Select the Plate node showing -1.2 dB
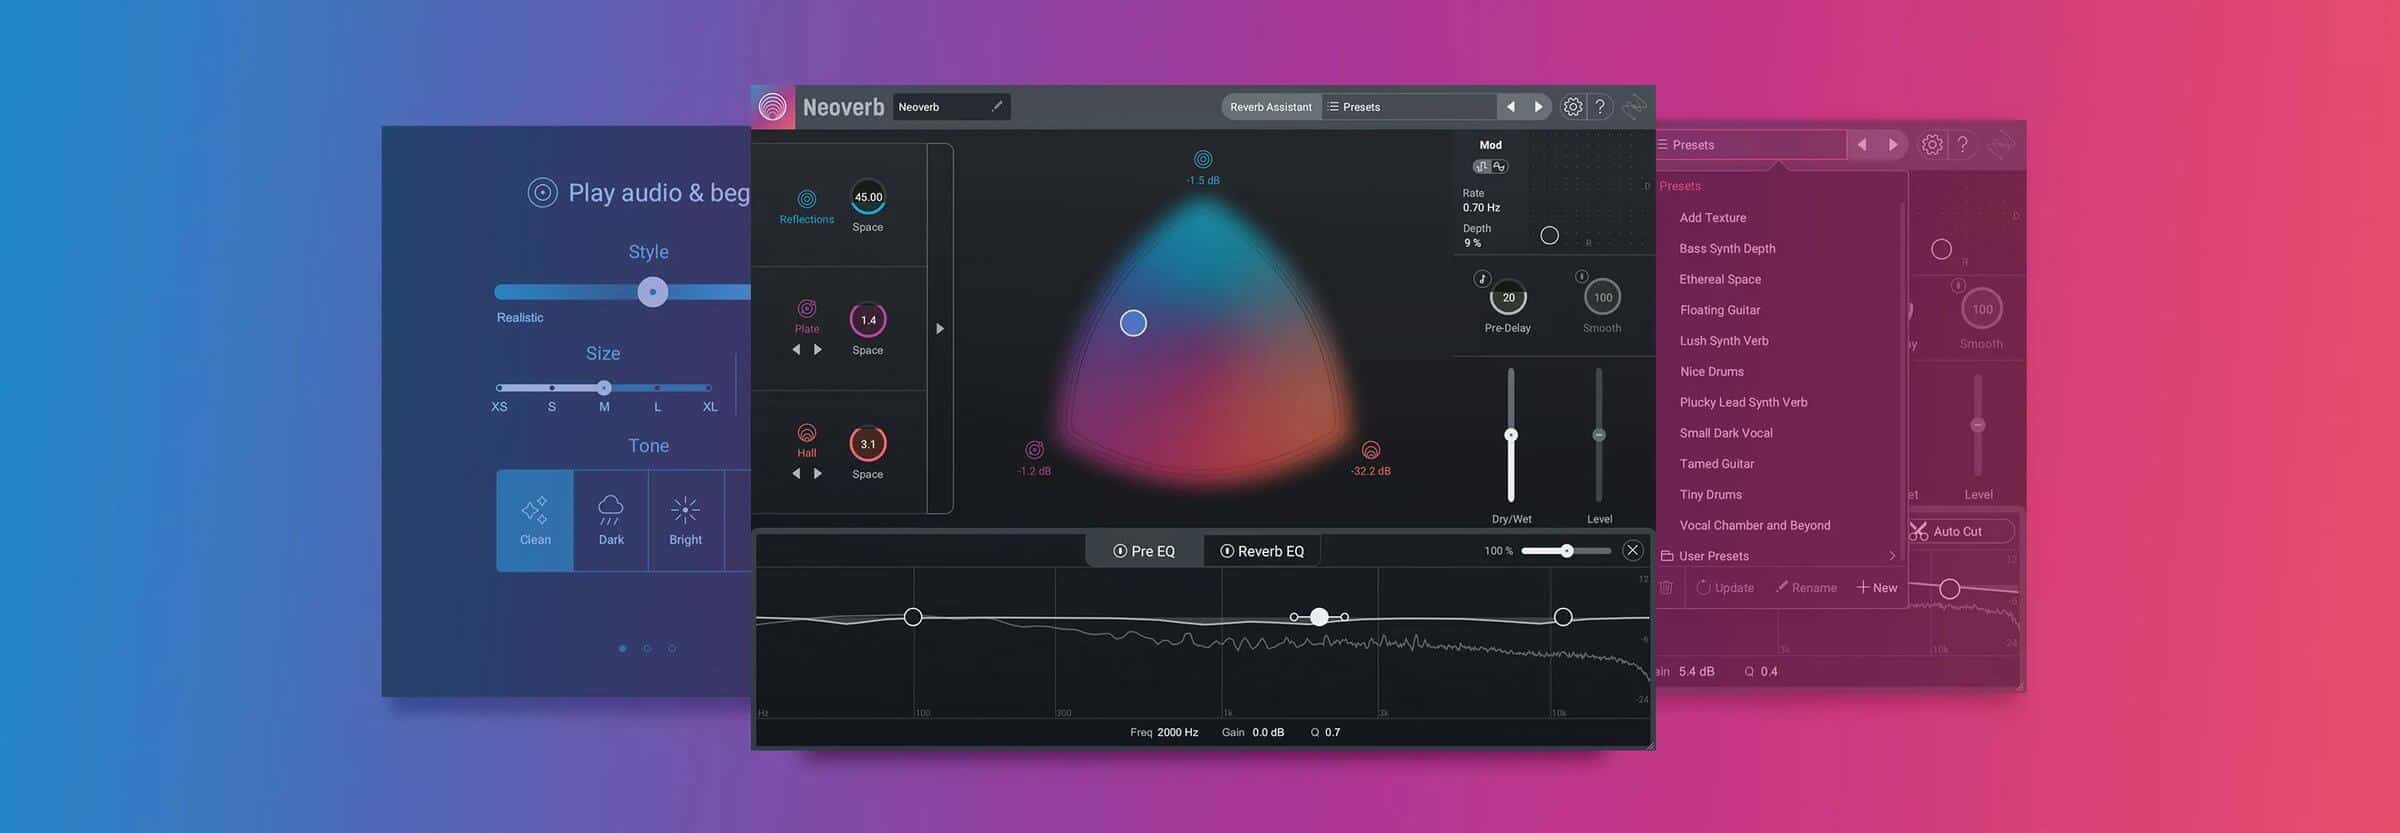The width and height of the screenshot is (2400, 833). (x=1035, y=450)
